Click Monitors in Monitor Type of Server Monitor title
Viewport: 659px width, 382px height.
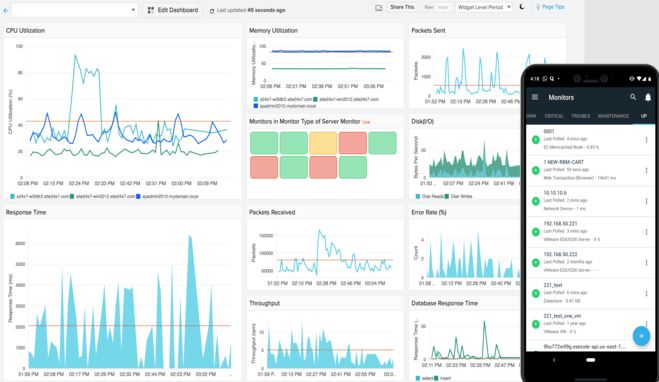(x=304, y=121)
